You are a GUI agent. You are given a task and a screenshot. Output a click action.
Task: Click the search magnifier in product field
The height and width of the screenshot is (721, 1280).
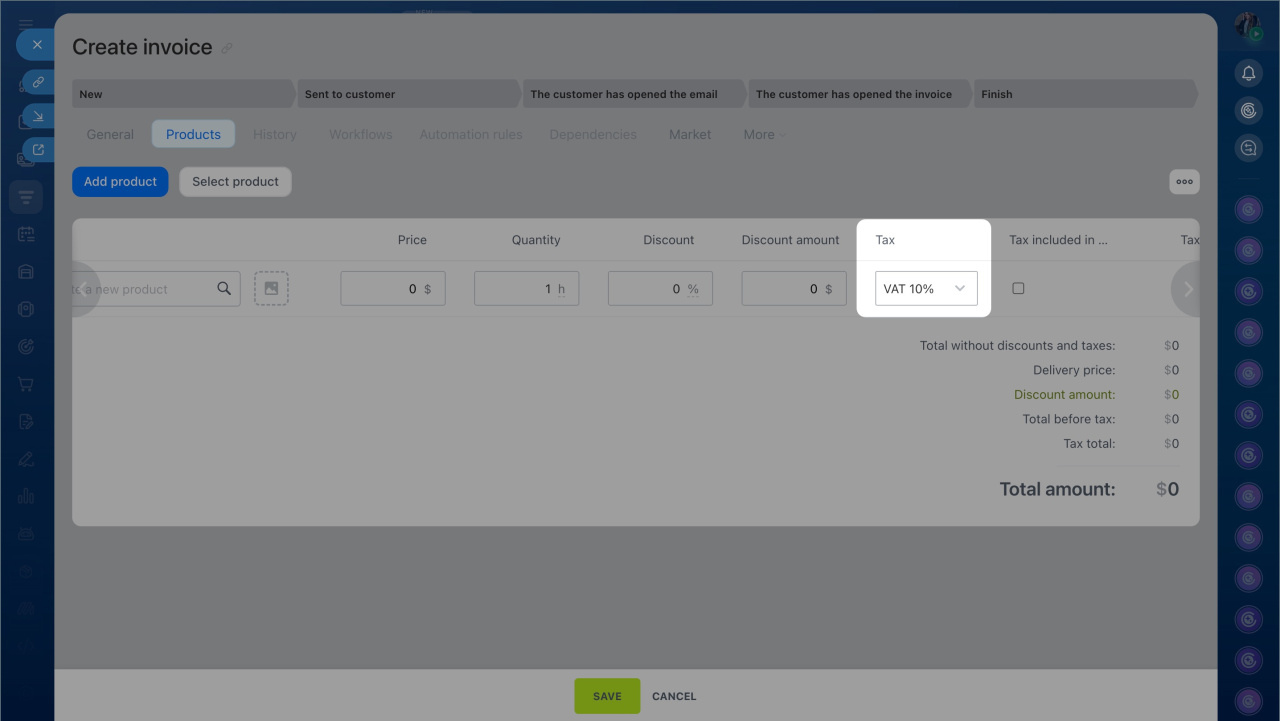224,289
